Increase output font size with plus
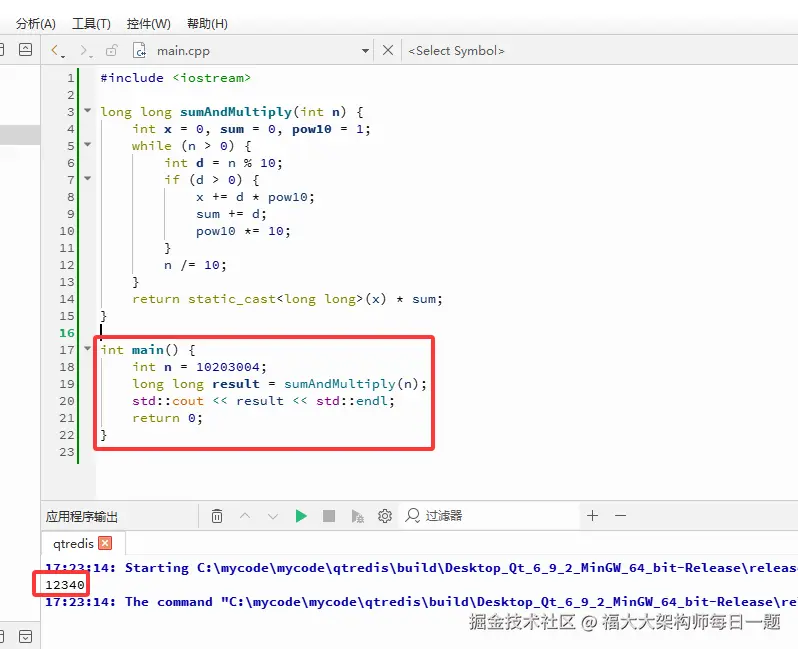Screen dimensions: 798x649 [592, 516]
